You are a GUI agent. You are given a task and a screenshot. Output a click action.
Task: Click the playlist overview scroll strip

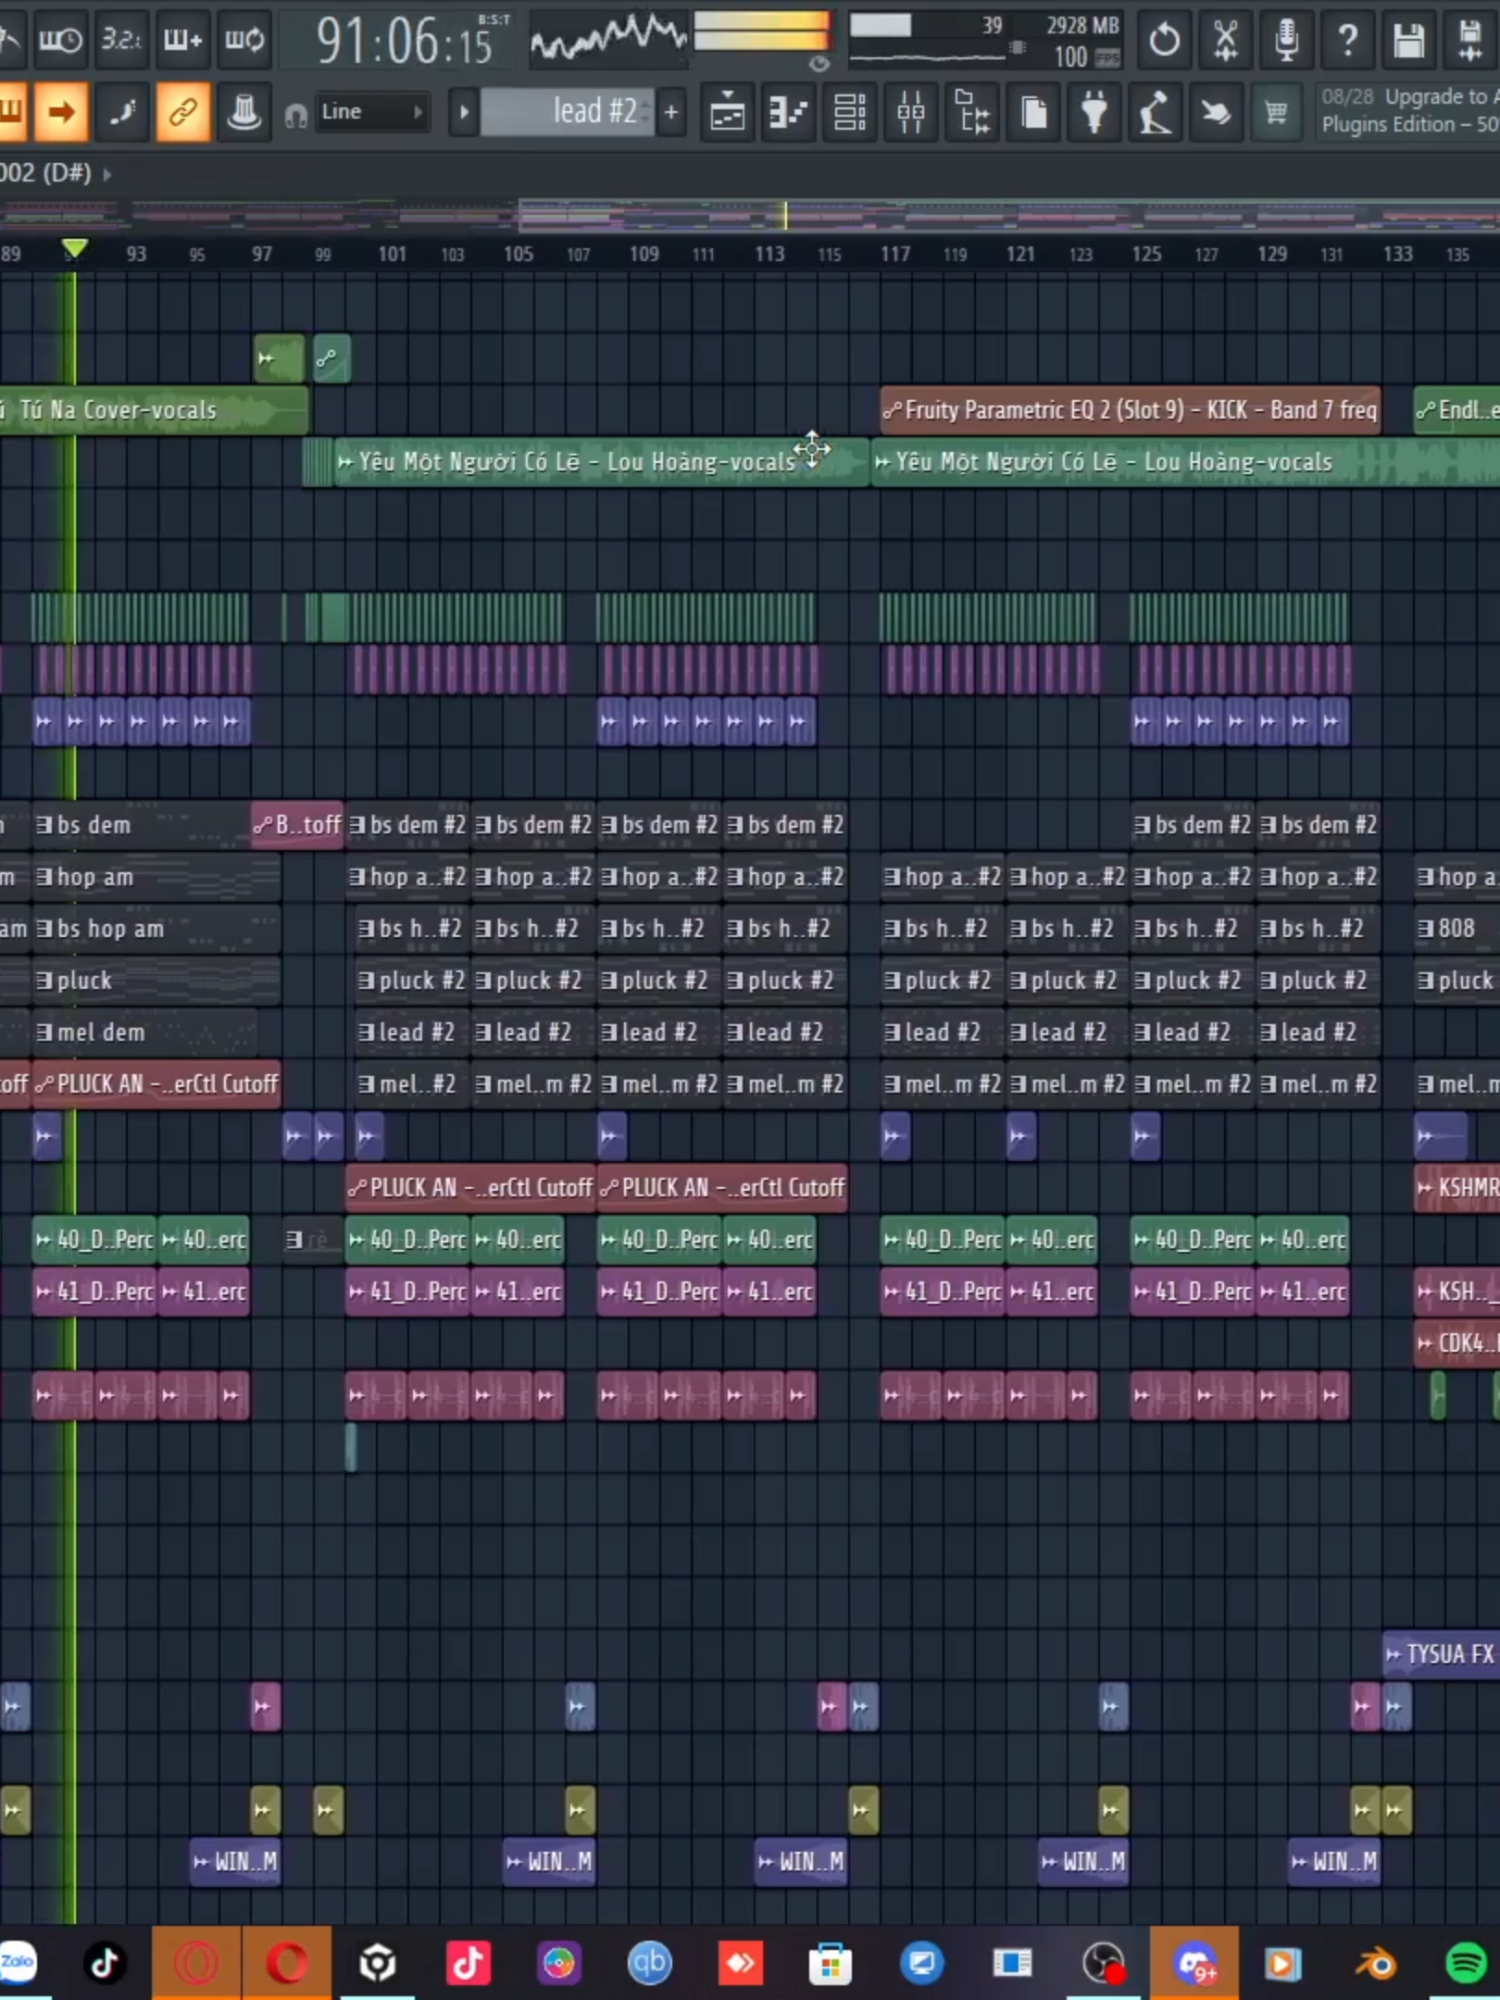[750, 215]
